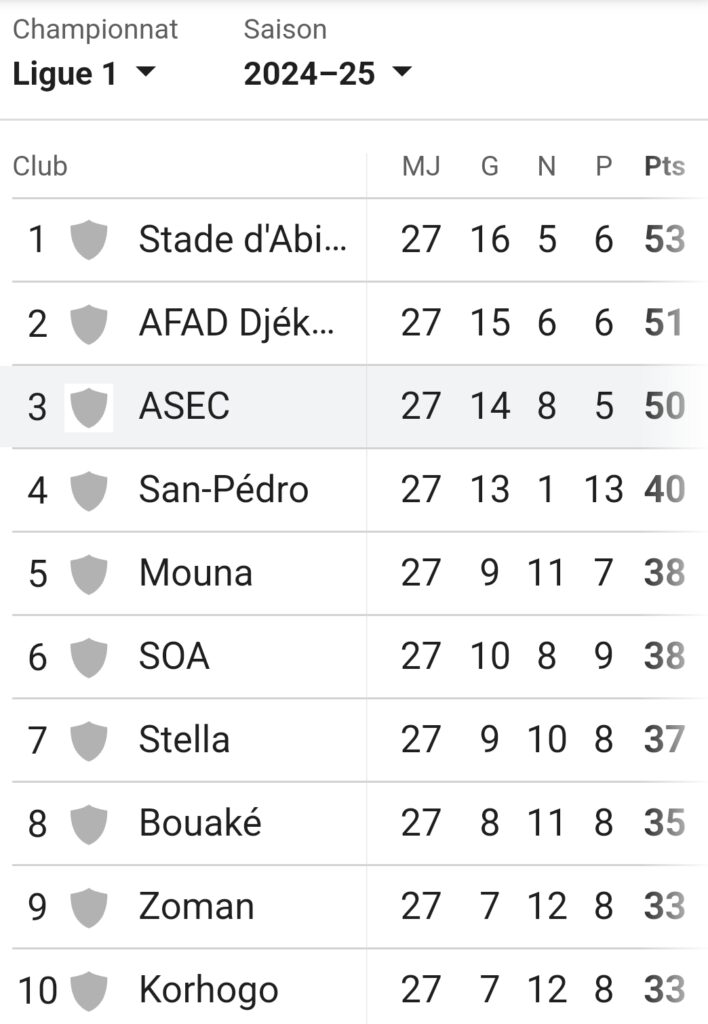Open the Korhogo team name link

click(x=209, y=990)
